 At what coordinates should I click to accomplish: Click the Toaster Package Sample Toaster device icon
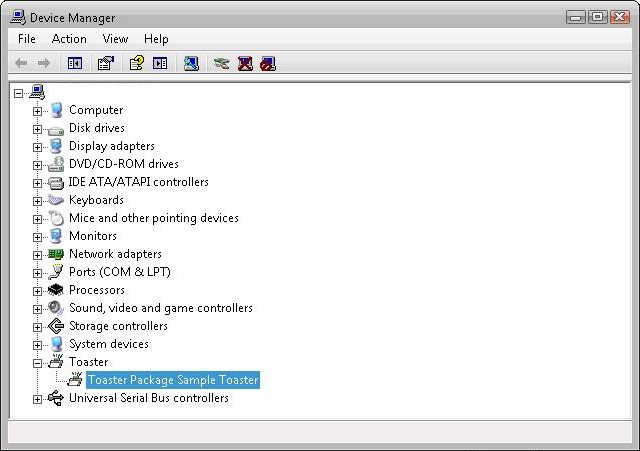click(x=75, y=379)
